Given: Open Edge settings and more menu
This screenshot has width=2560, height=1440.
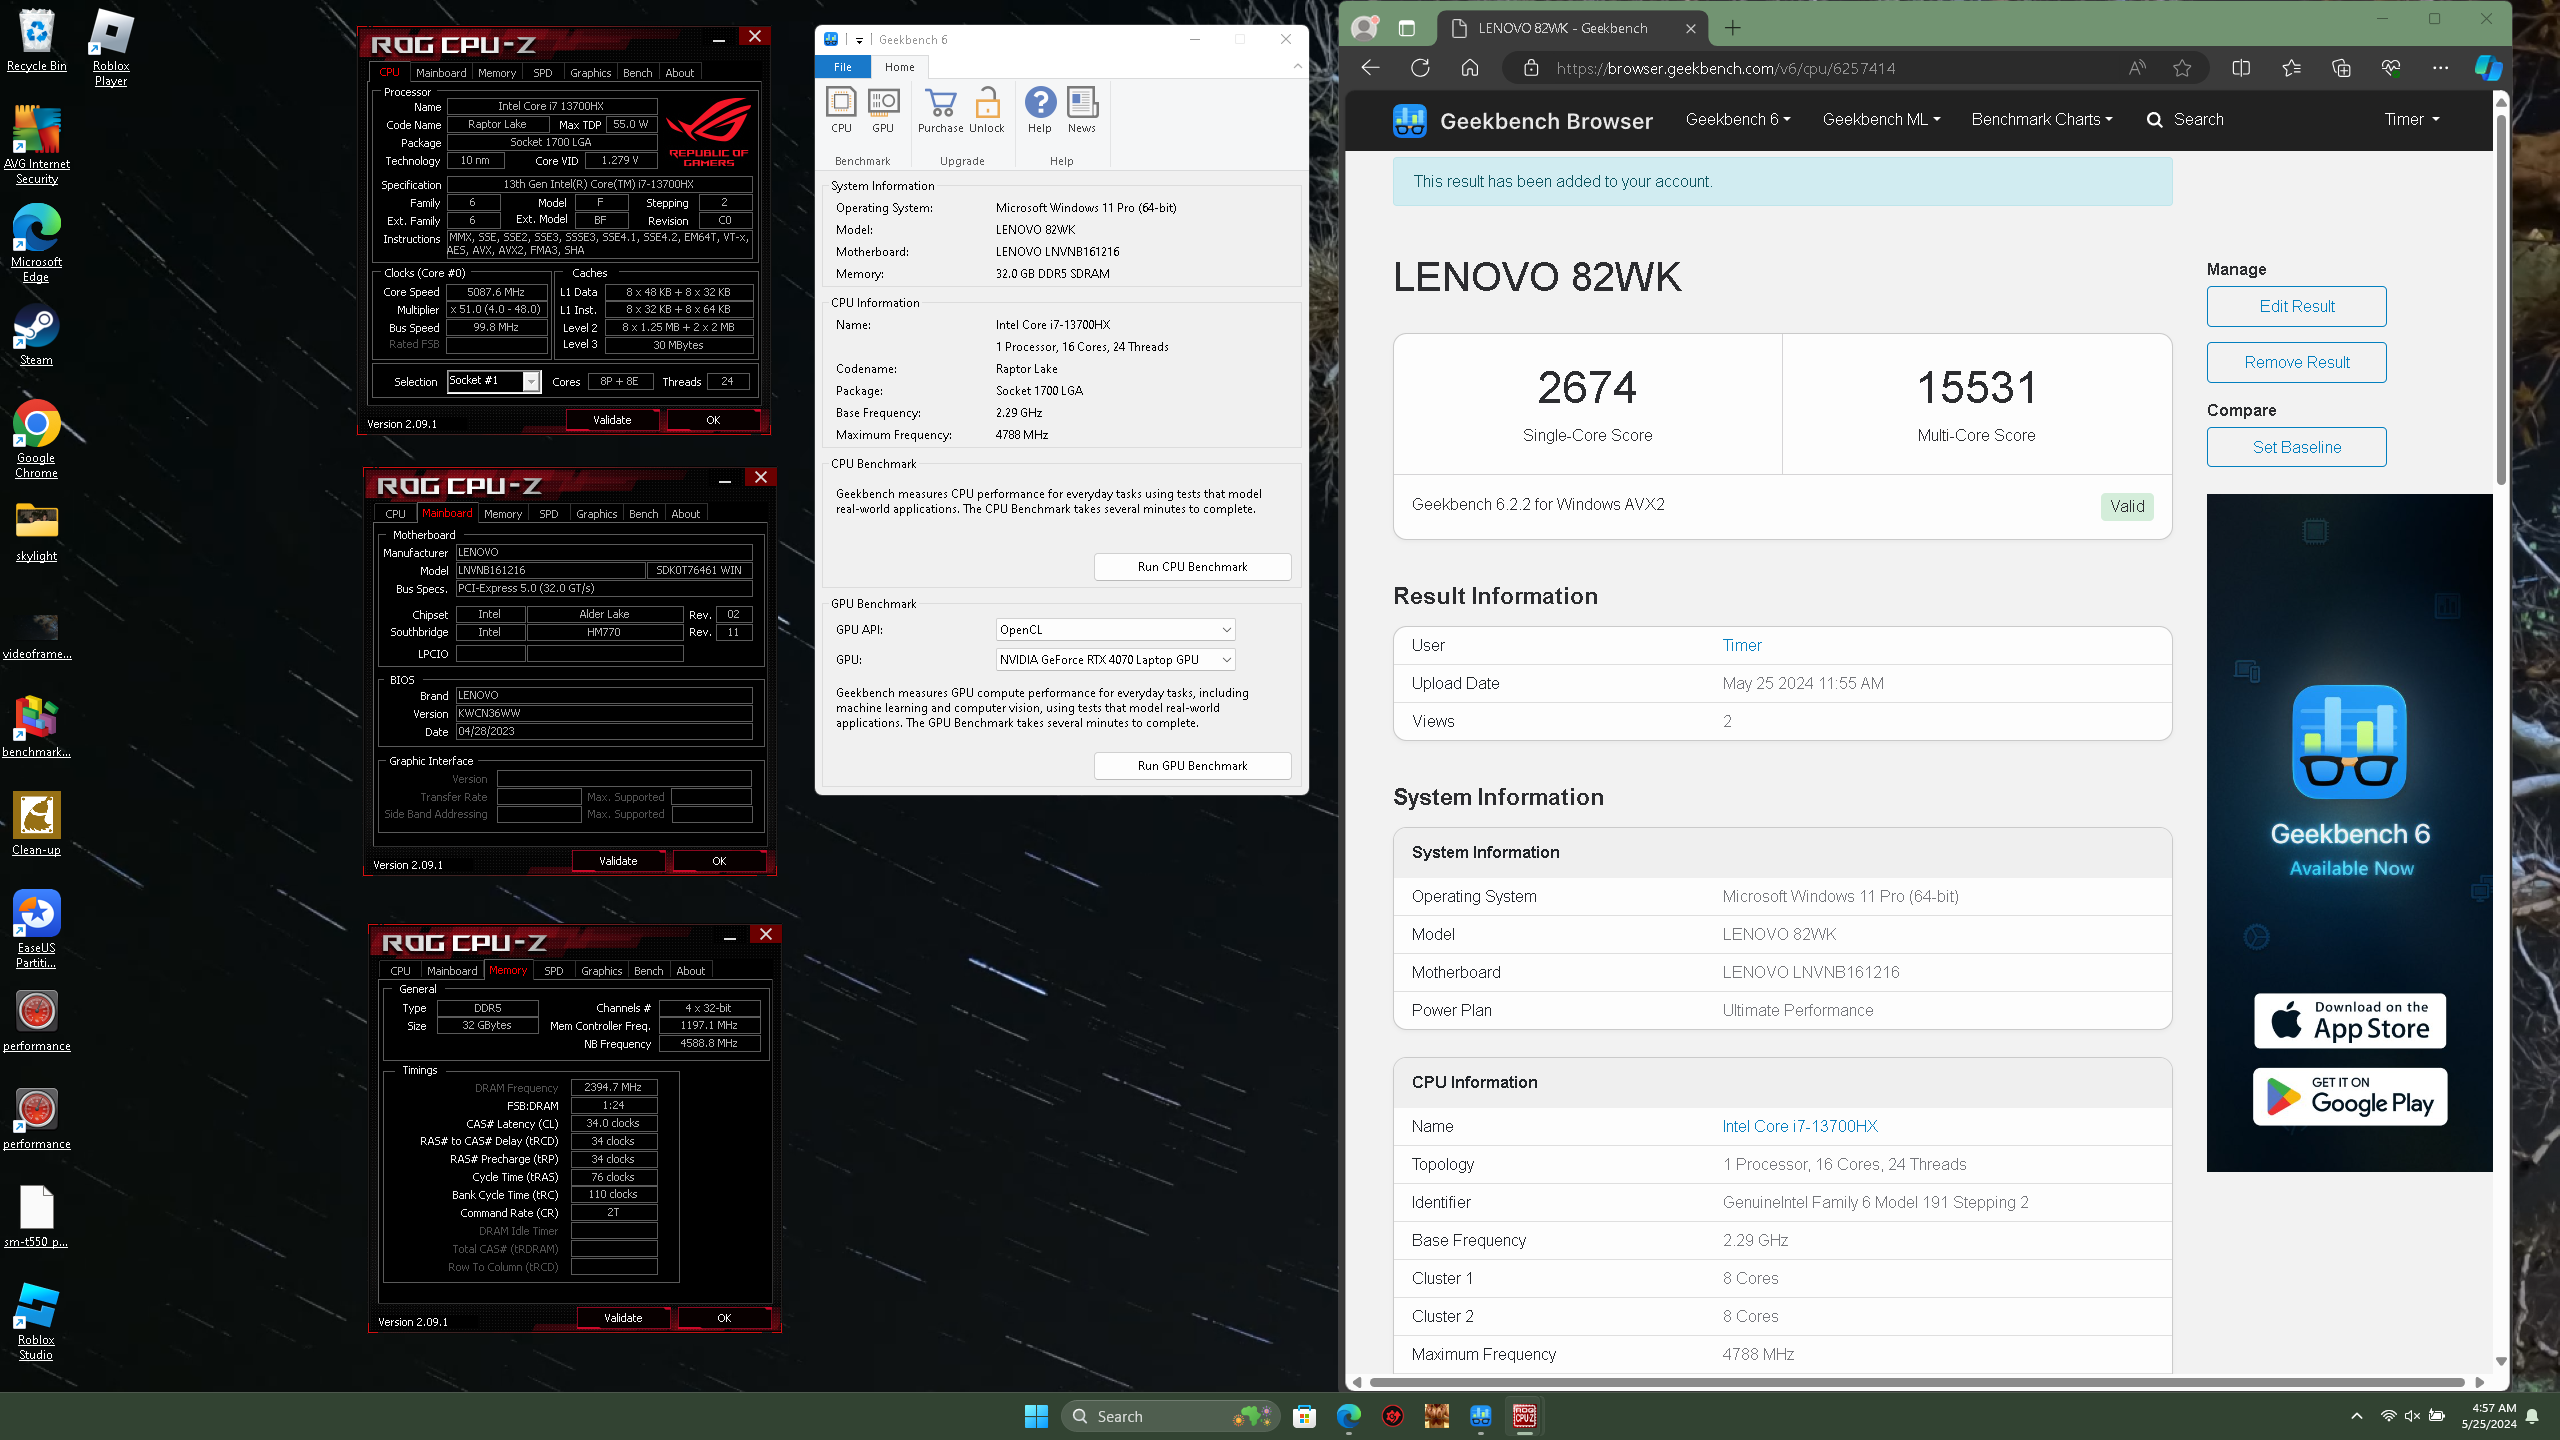Looking at the screenshot, I should [x=2440, y=68].
